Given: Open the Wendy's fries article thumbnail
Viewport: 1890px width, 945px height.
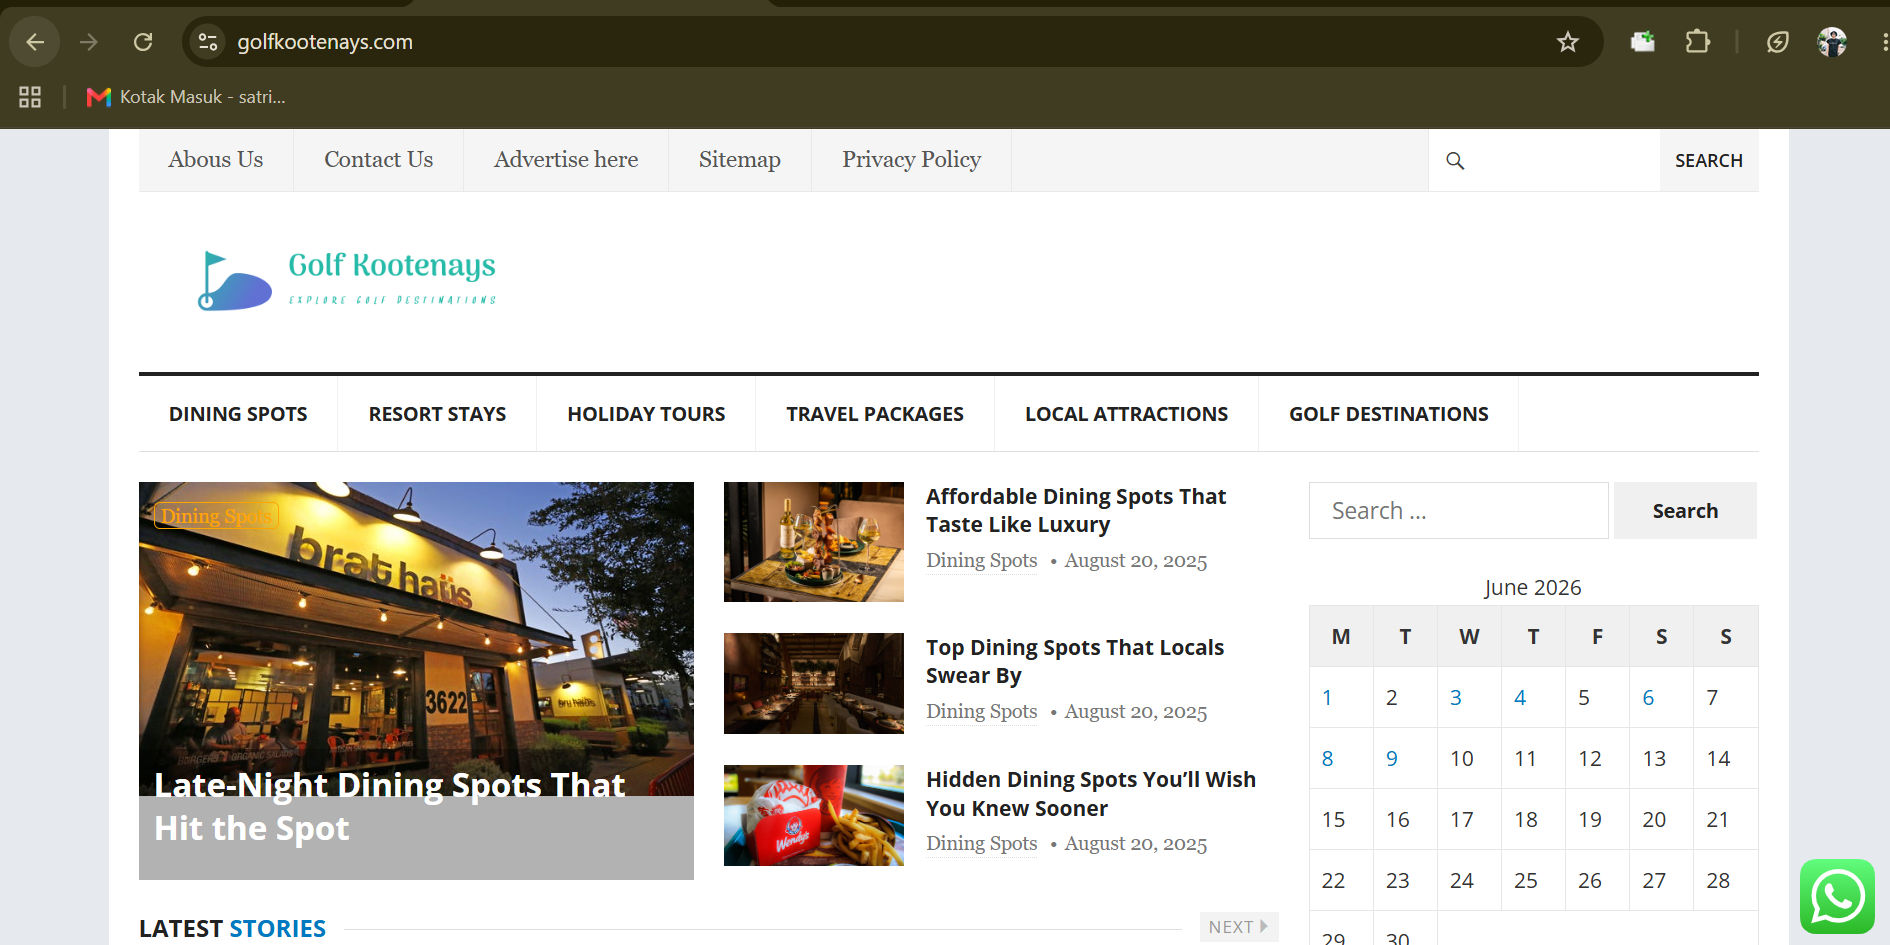Looking at the screenshot, I should coord(814,815).
